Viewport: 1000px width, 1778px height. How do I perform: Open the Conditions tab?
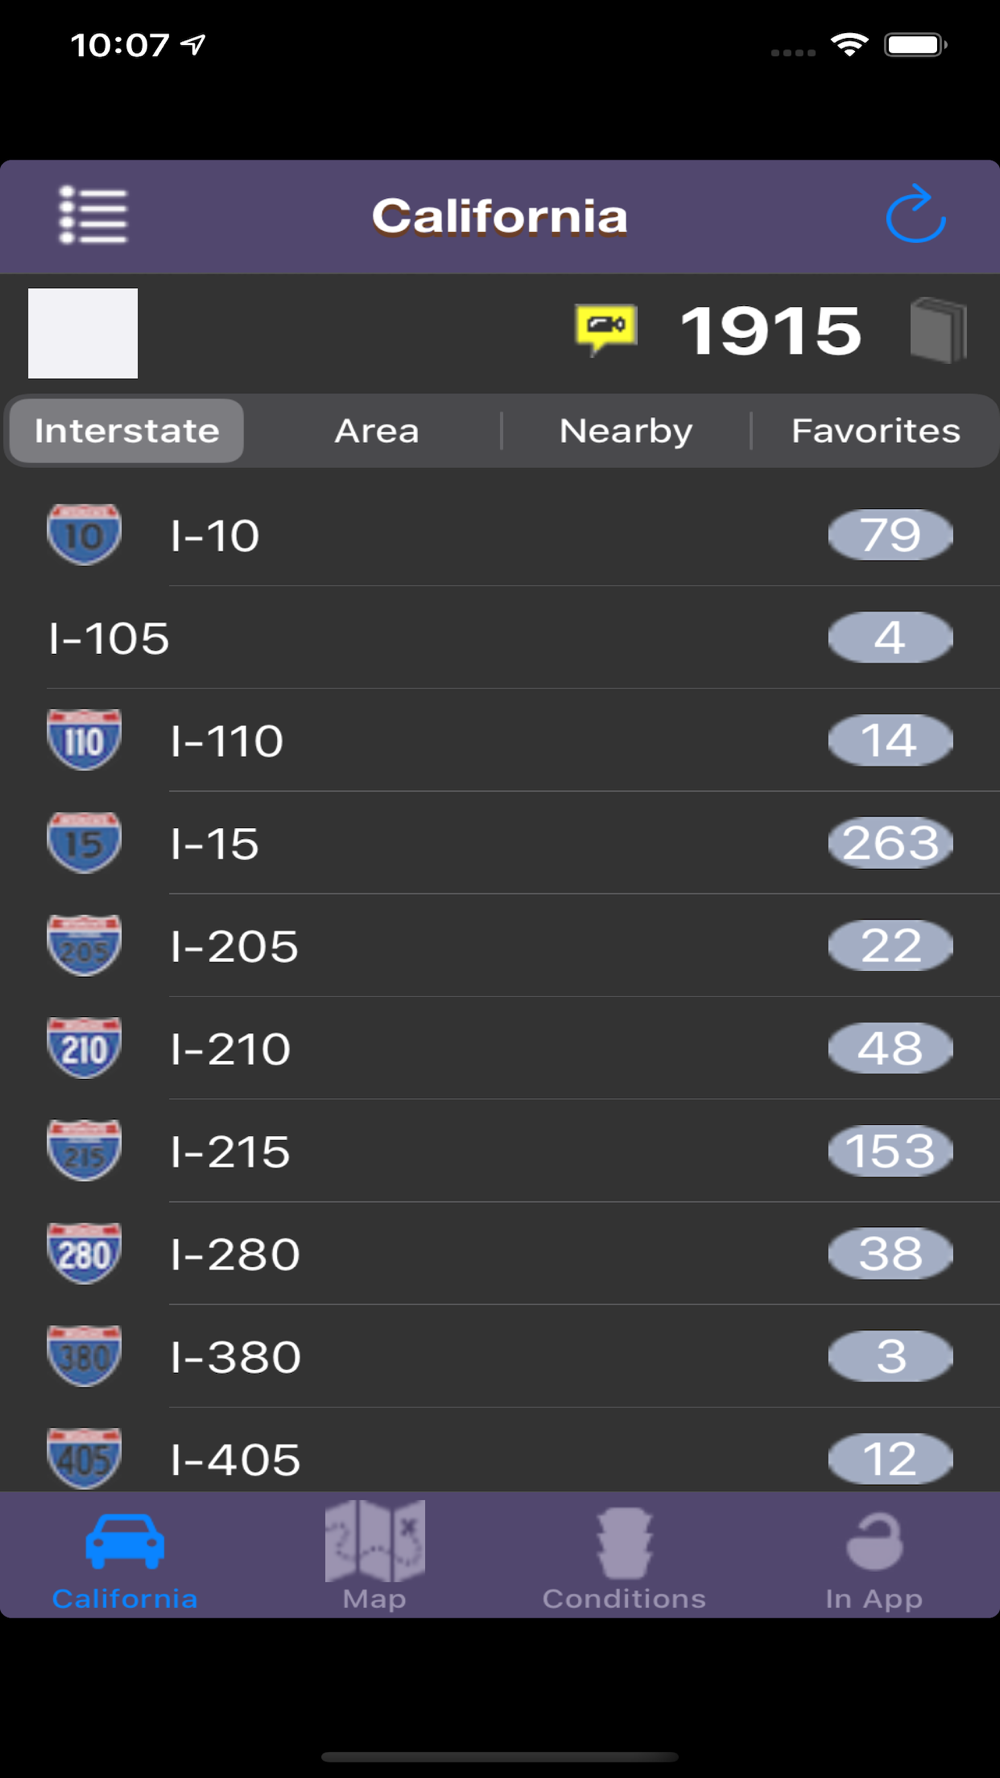coord(624,1555)
